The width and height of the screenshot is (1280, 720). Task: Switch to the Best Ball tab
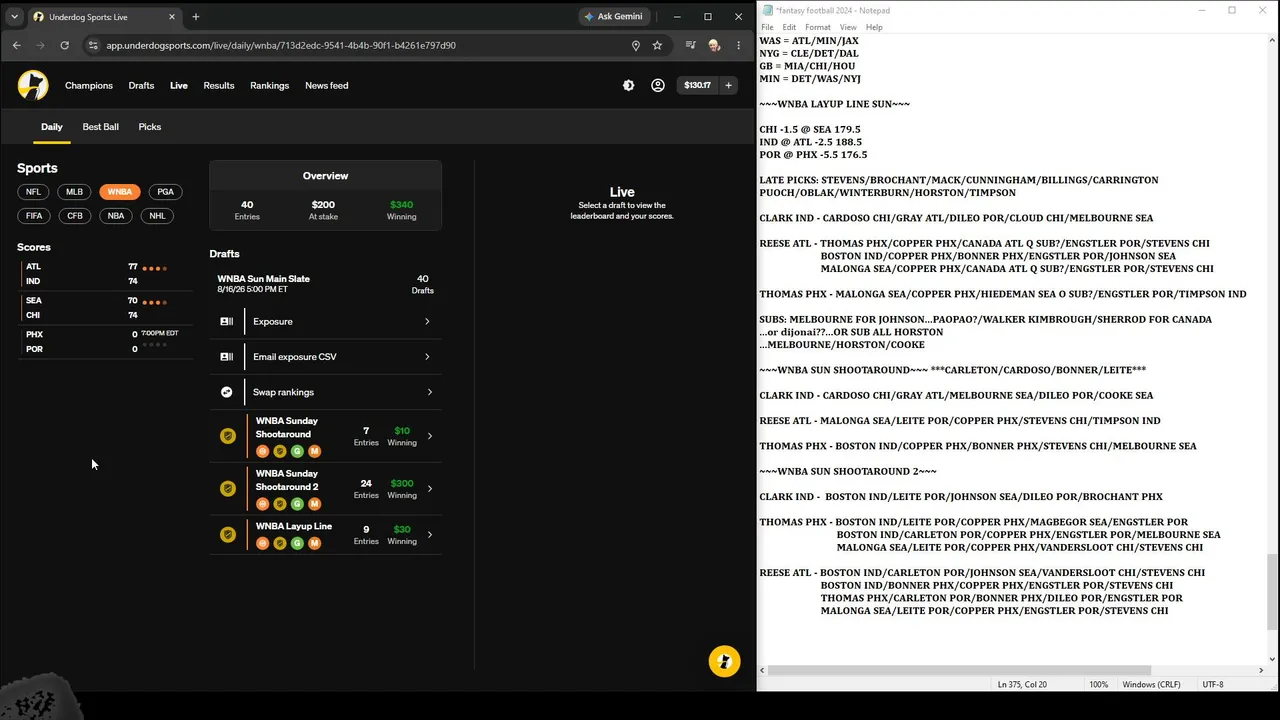click(100, 127)
